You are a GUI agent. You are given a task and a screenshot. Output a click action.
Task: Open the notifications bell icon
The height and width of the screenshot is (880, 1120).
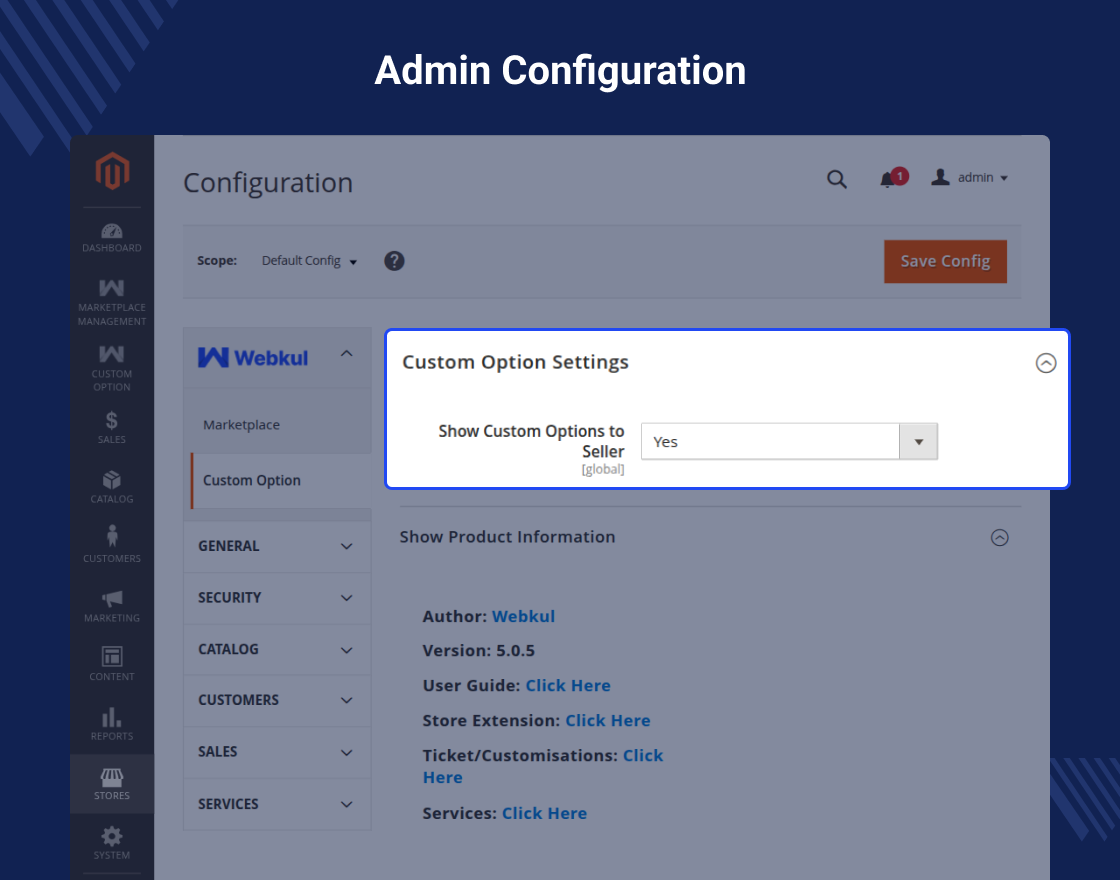pos(888,179)
